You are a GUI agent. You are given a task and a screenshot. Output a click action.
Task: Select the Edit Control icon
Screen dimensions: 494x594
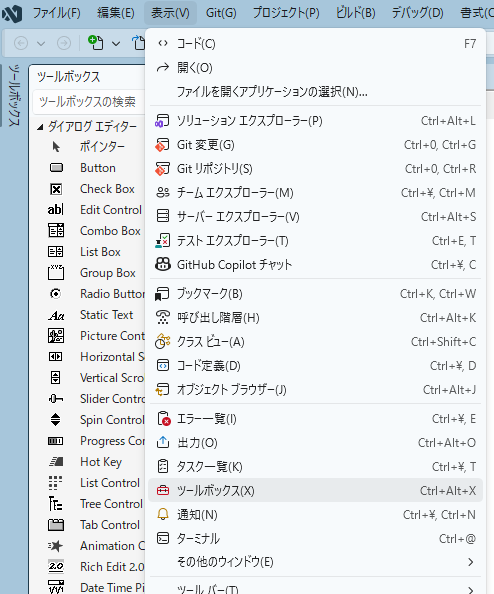[56, 209]
